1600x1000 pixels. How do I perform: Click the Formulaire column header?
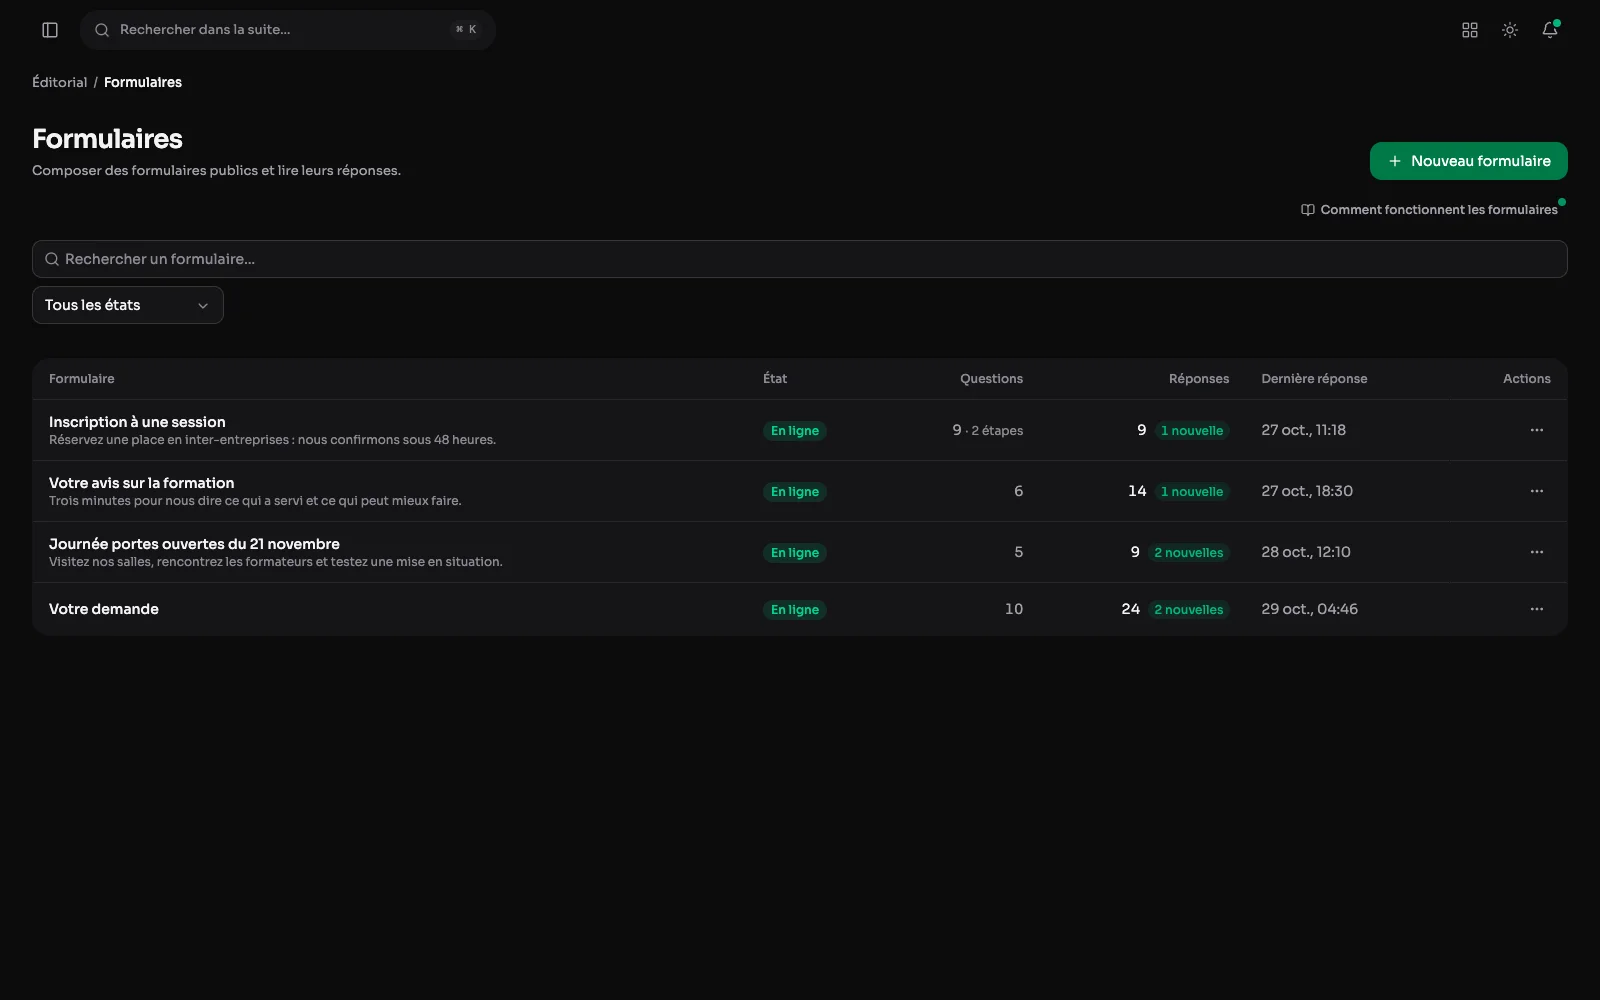tap(82, 379)
